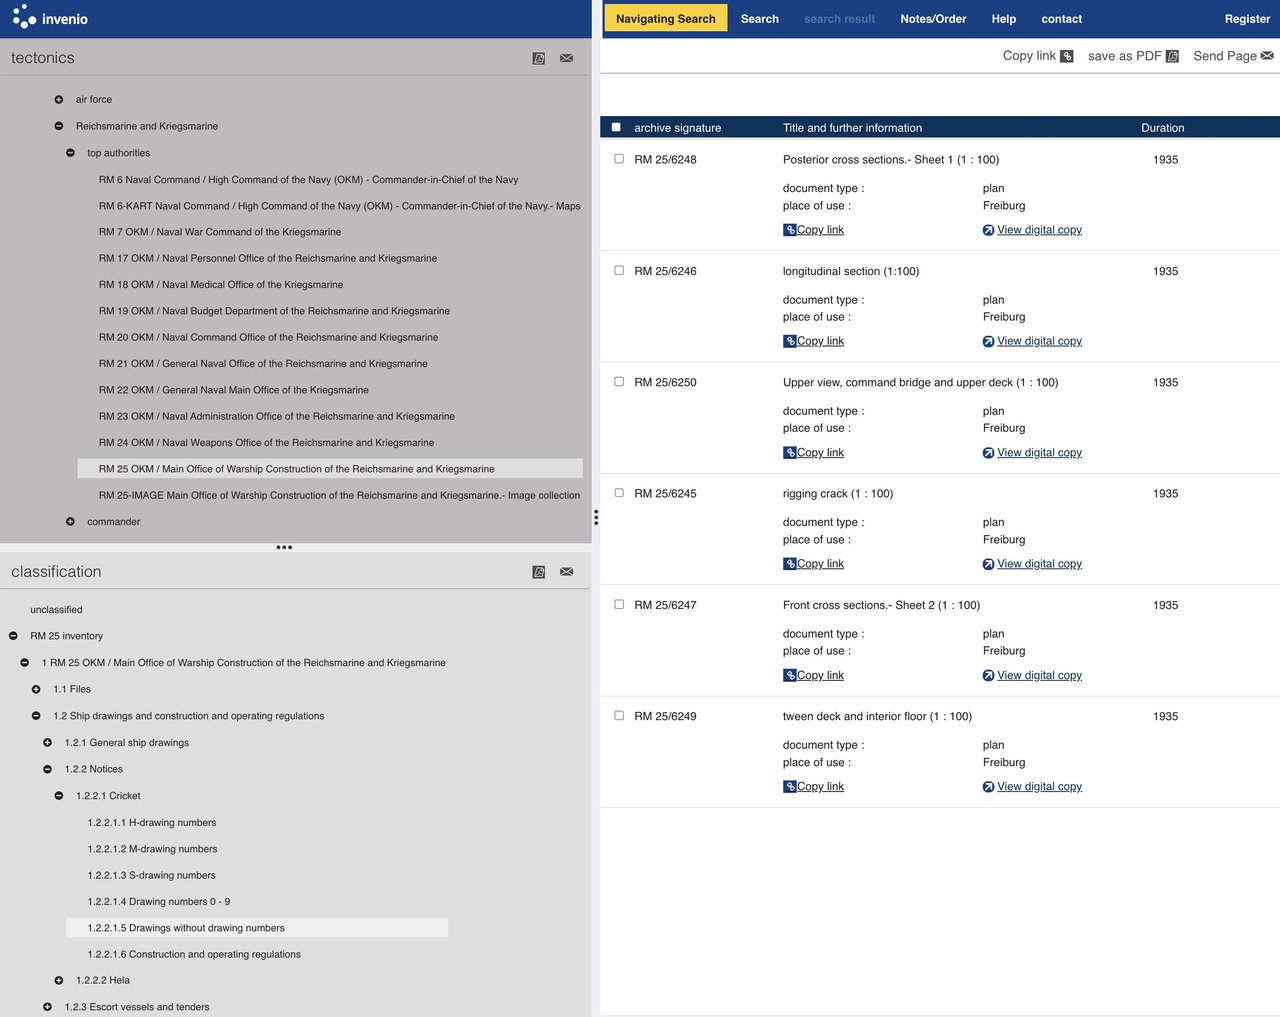
Task: Select the unclassified tree item
Action: click(56, 610)
